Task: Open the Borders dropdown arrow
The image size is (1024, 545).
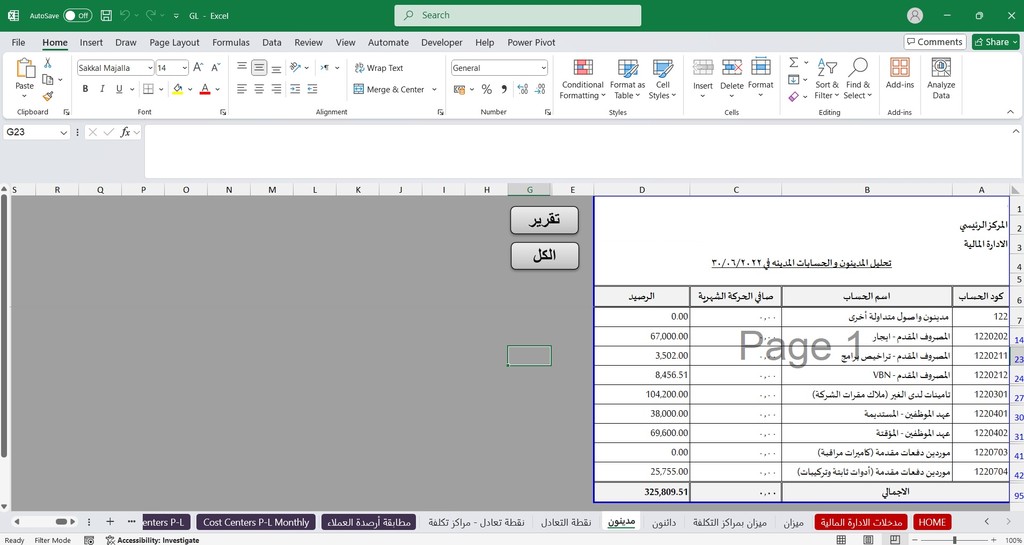Action: tap(161, 89)
